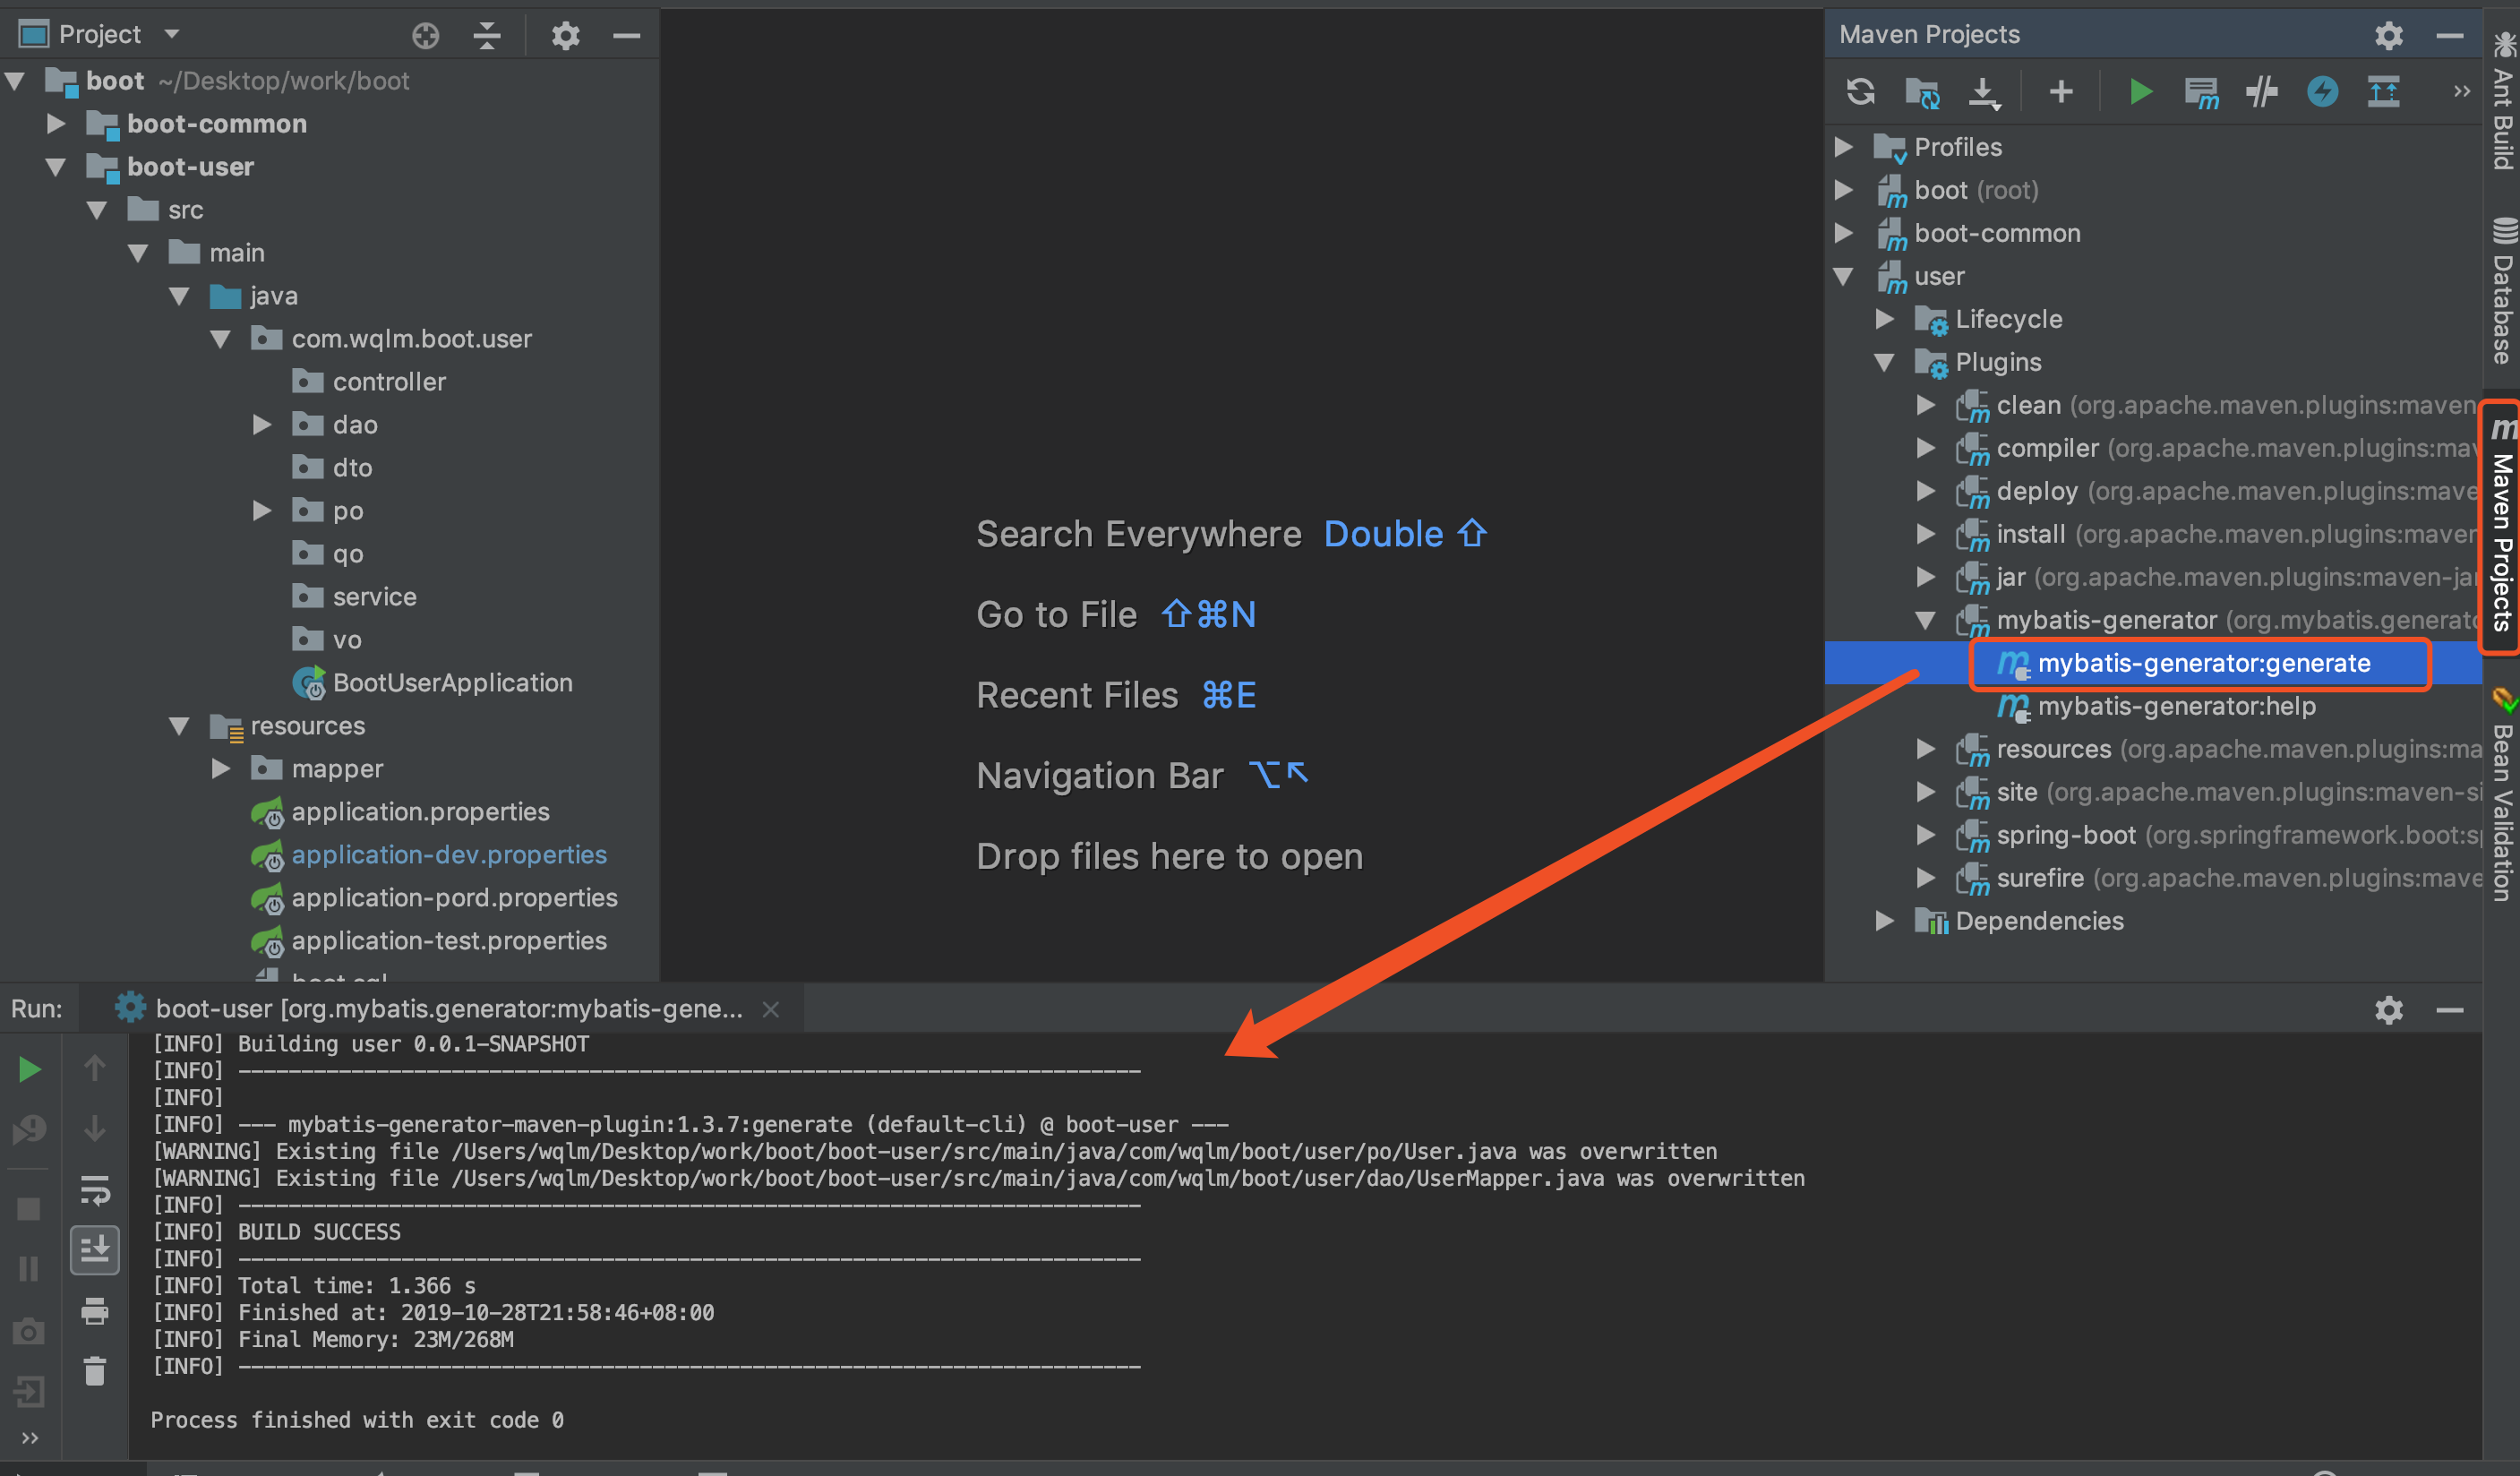The width and height of the screenshot is (2520, 1476).
Task: Select the BootUserApplication class
Action: click(x=451, y=683)
